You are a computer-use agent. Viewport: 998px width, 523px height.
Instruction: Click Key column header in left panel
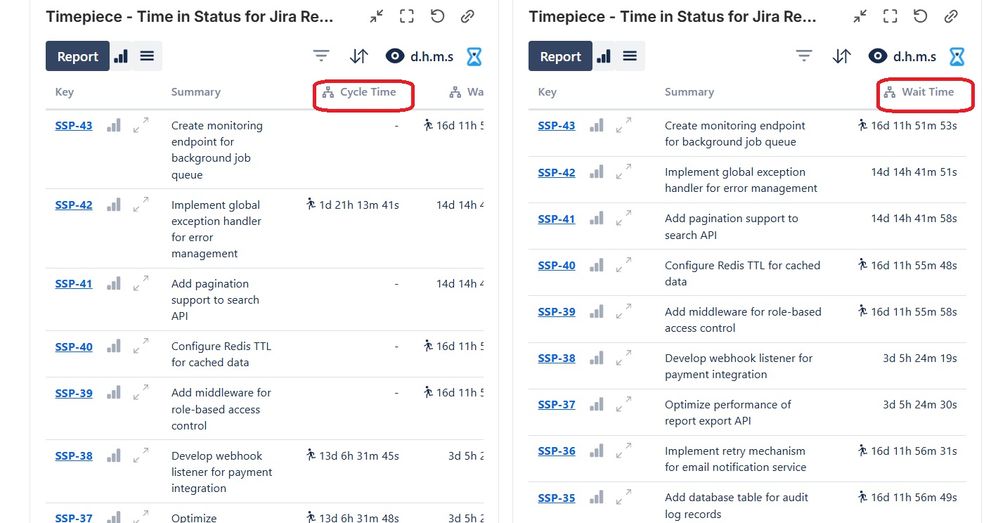(64, 92)
